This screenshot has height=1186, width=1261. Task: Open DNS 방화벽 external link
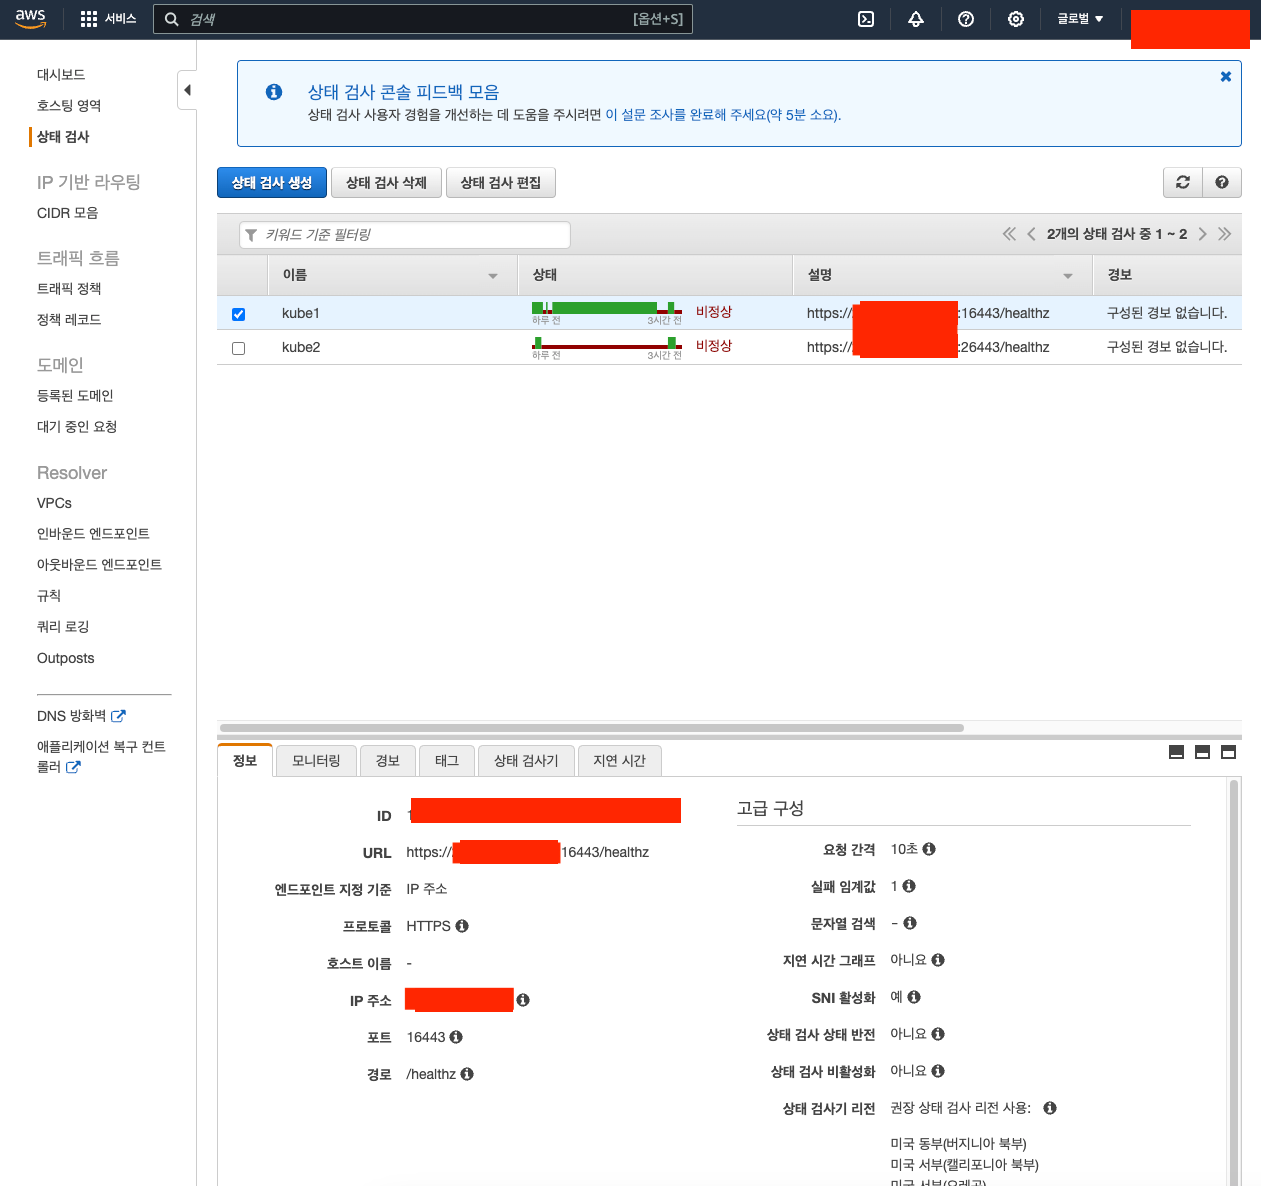(81, 716)
